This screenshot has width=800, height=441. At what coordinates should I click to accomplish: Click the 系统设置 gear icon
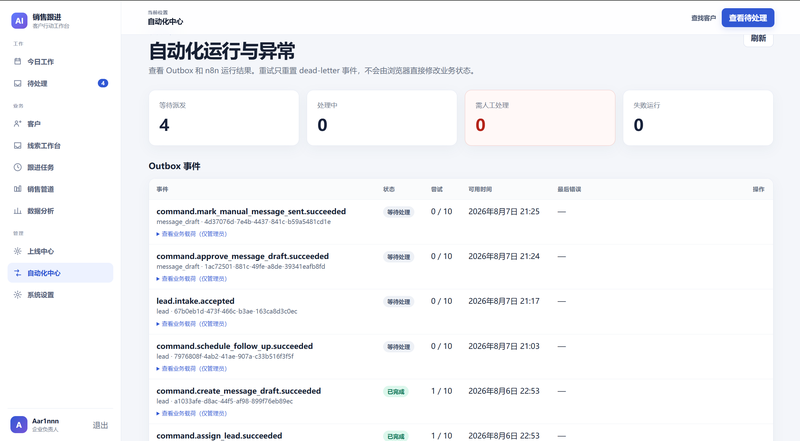17,295
